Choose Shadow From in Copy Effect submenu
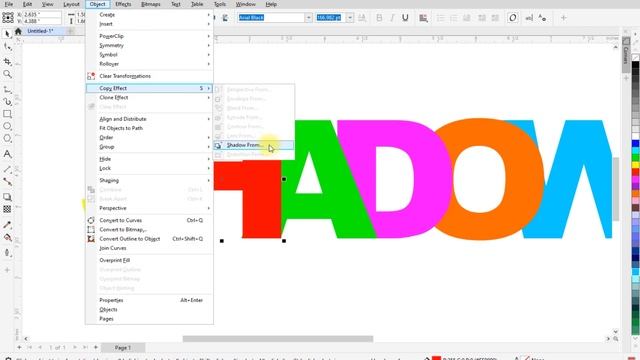The height and width of the screenshot is (360, 640). pyautogui.click(x=253, y=145)
